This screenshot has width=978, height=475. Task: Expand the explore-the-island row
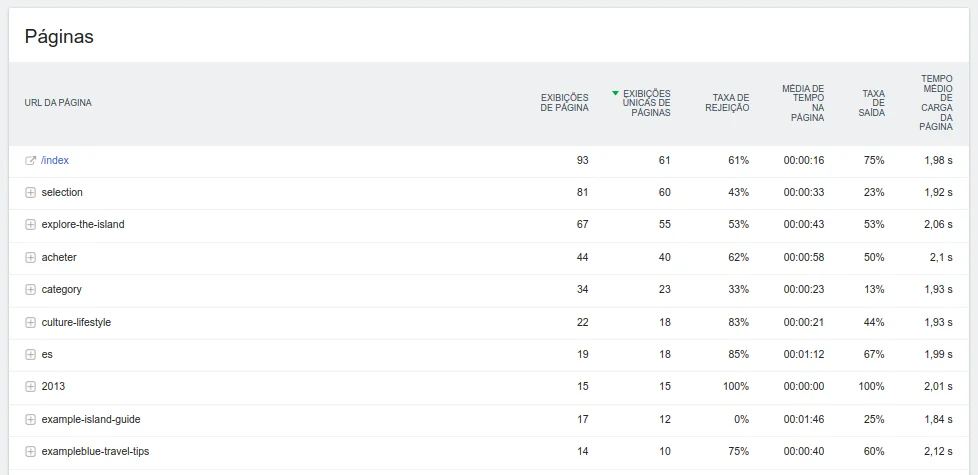tap(30, 225)
